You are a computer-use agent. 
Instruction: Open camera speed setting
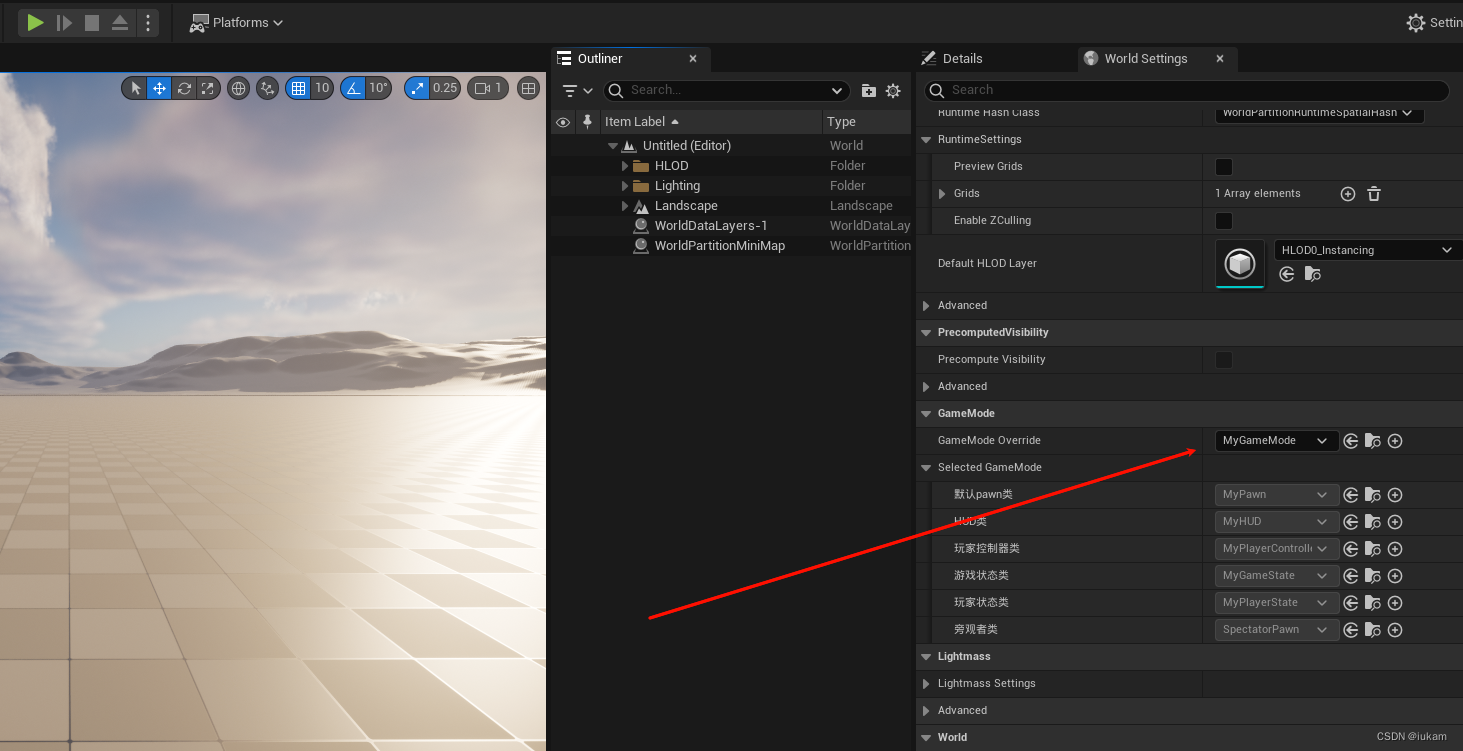pos(488,88)
